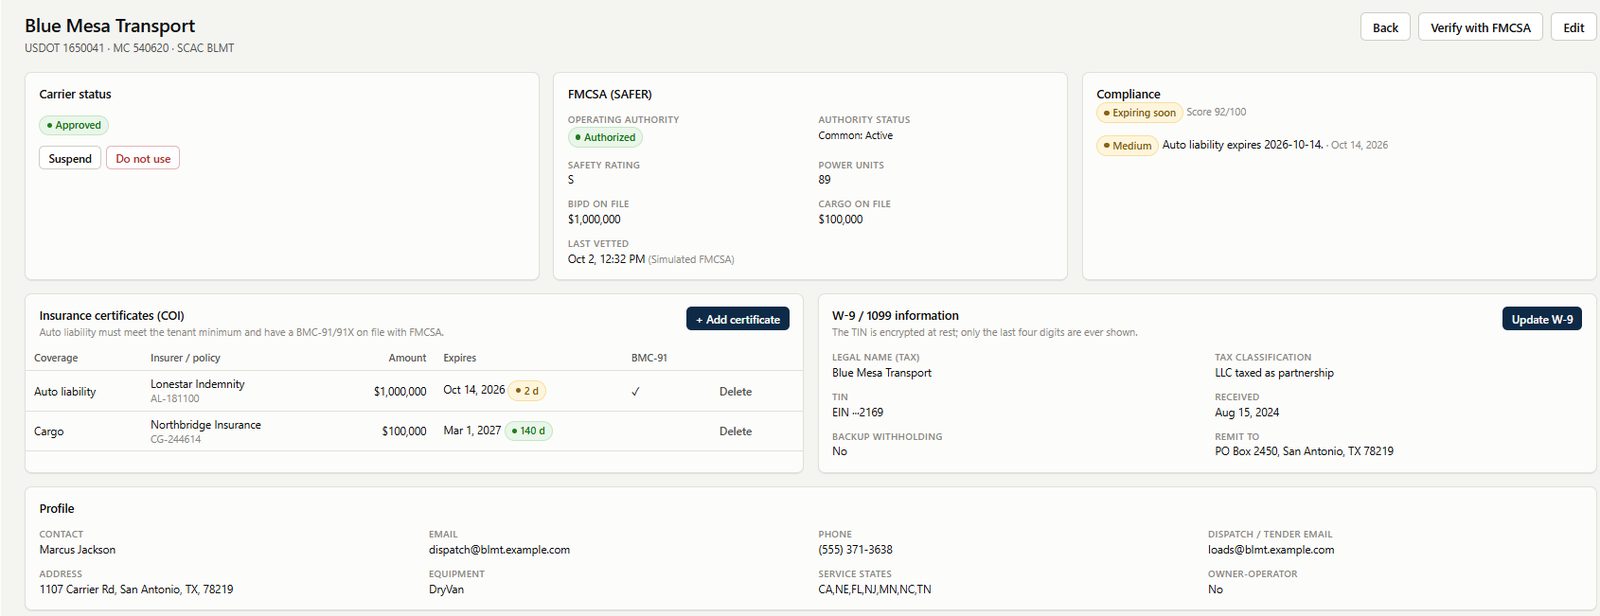The width and height of the screenshot is (1600, 616).
Task: Select the Northbridge Insurance insurer name
Action: point(205,425)
